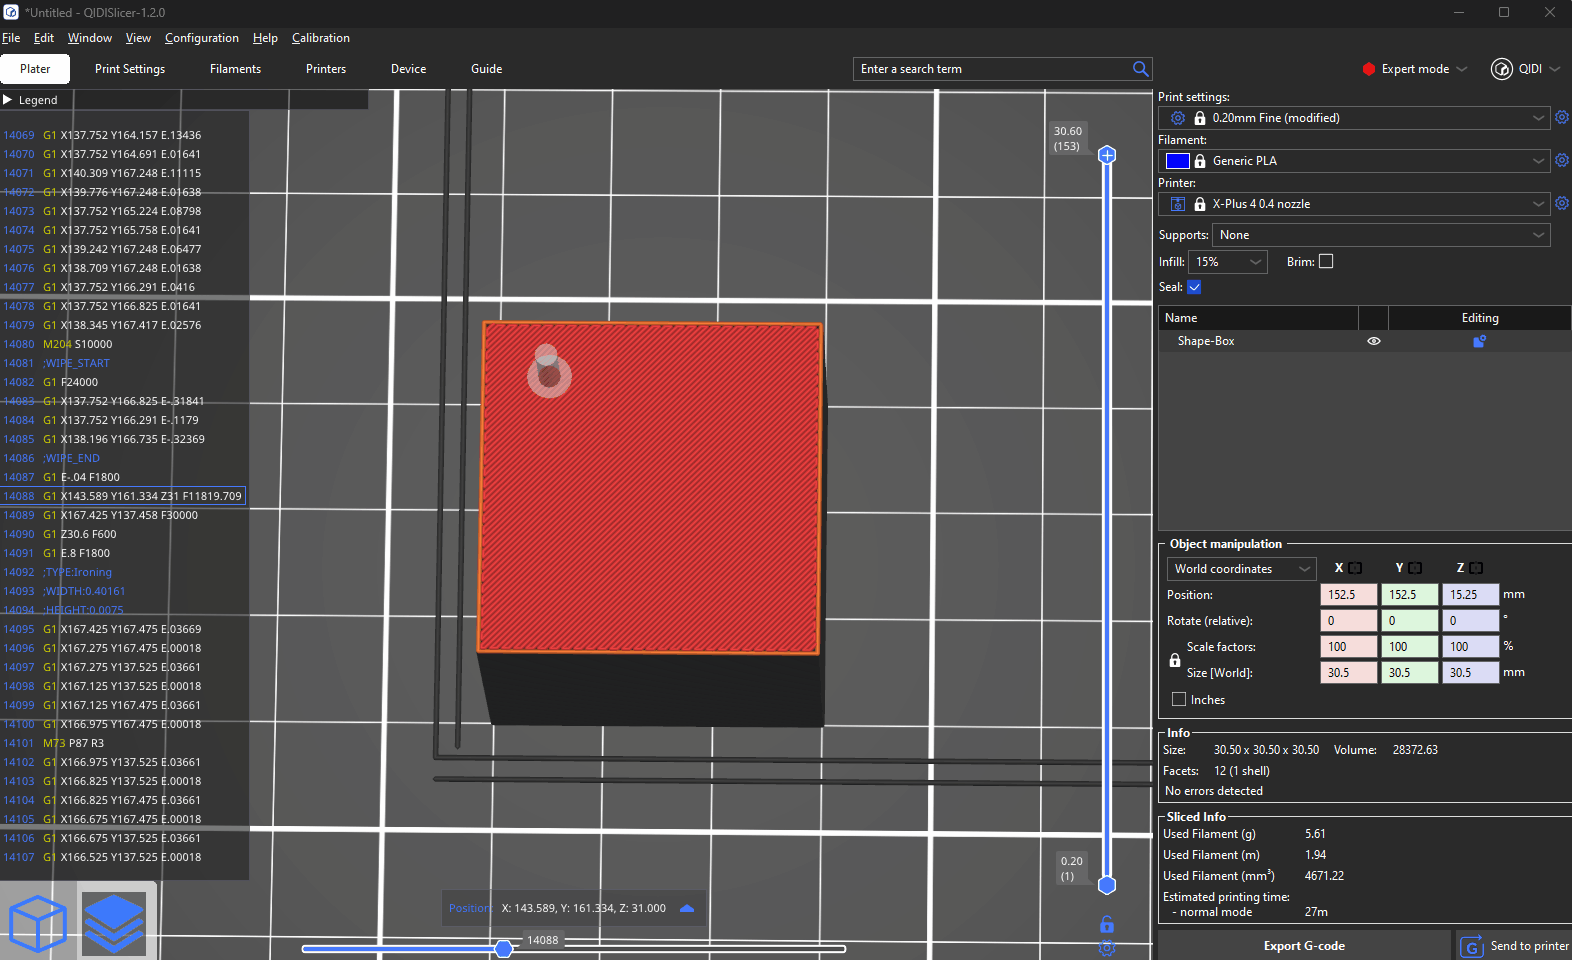
Task: Click the search magnifier icon
Action: pos(1140,69)
